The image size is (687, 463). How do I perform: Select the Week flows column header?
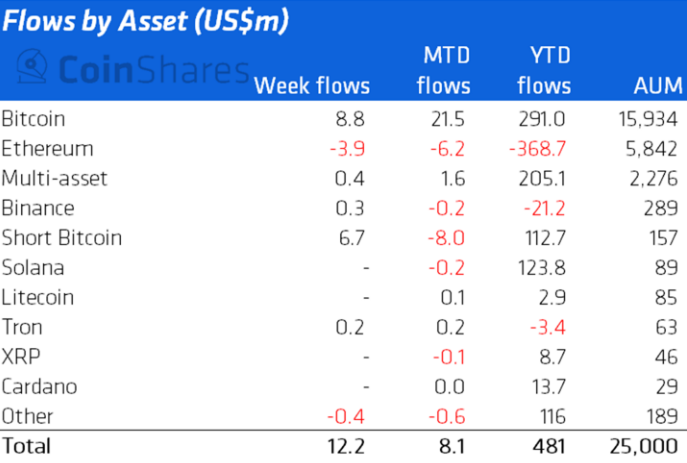tap(313, 85)
